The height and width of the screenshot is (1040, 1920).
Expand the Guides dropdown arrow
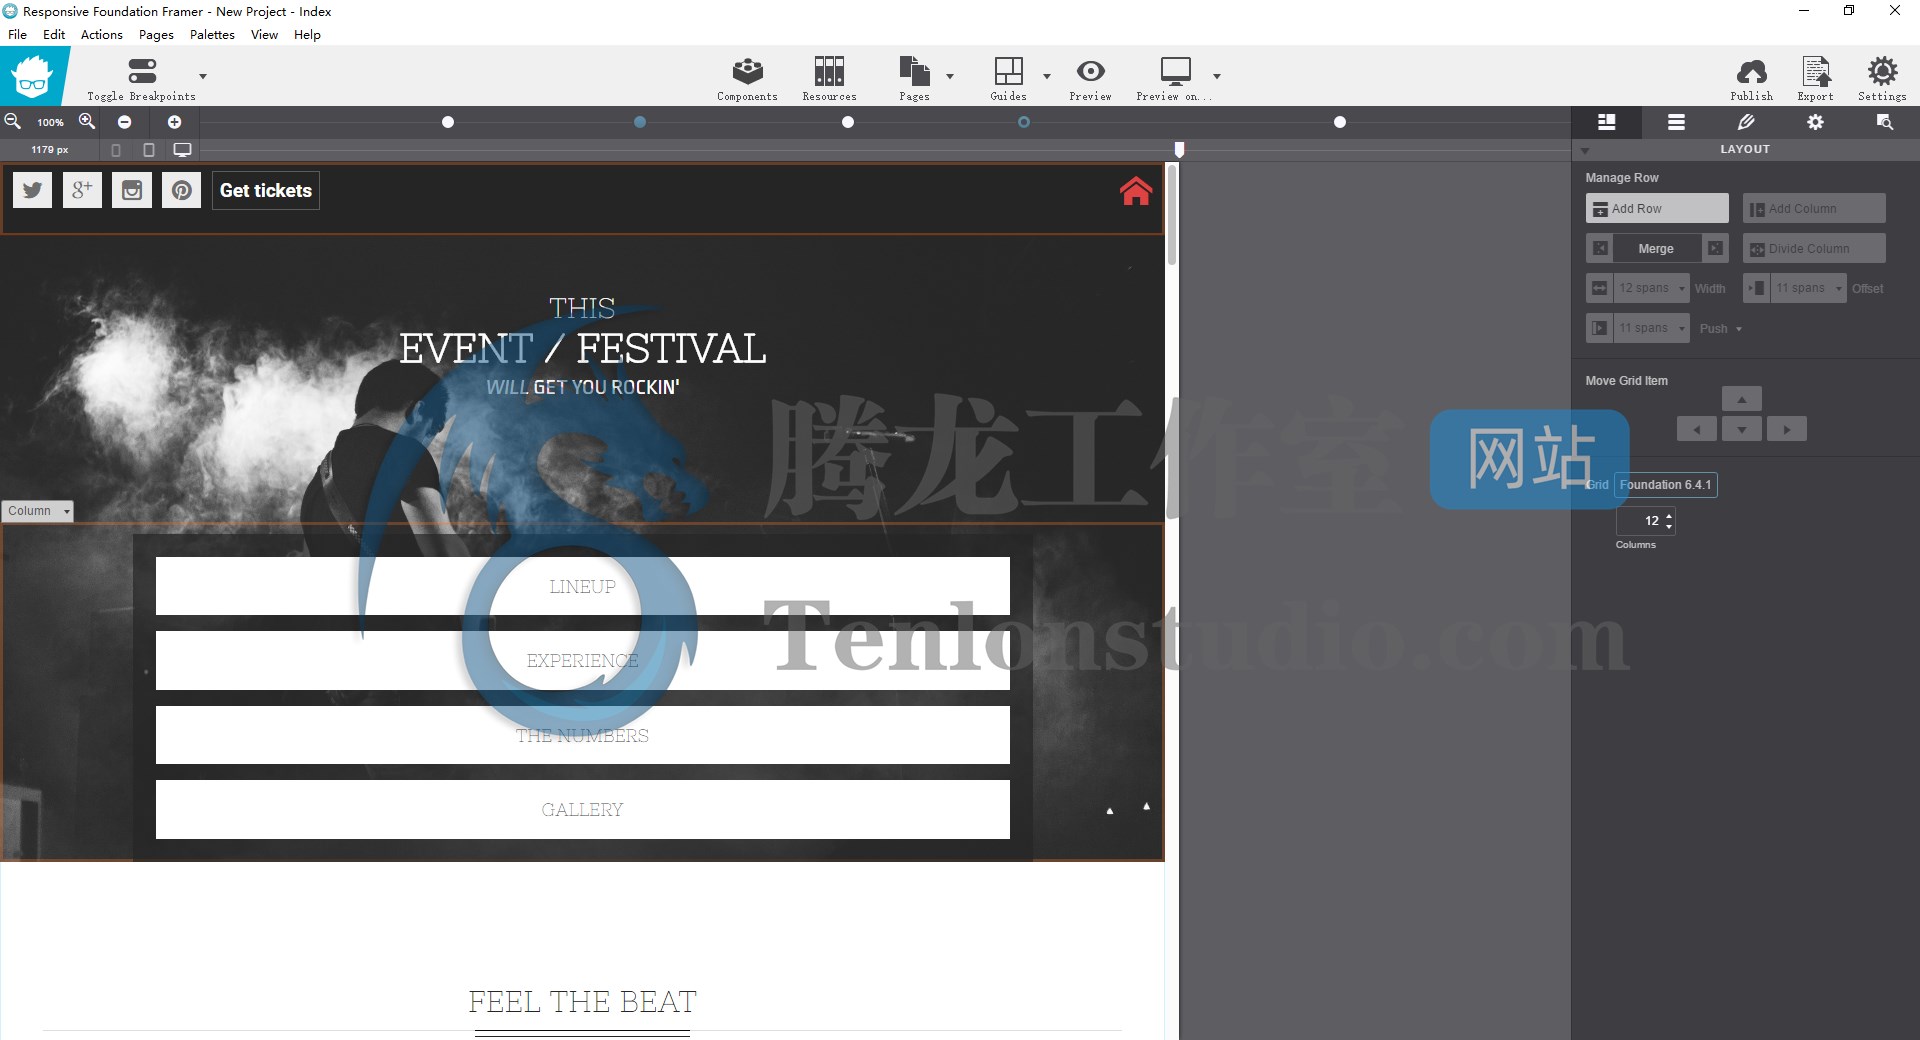pos(1047,76)
